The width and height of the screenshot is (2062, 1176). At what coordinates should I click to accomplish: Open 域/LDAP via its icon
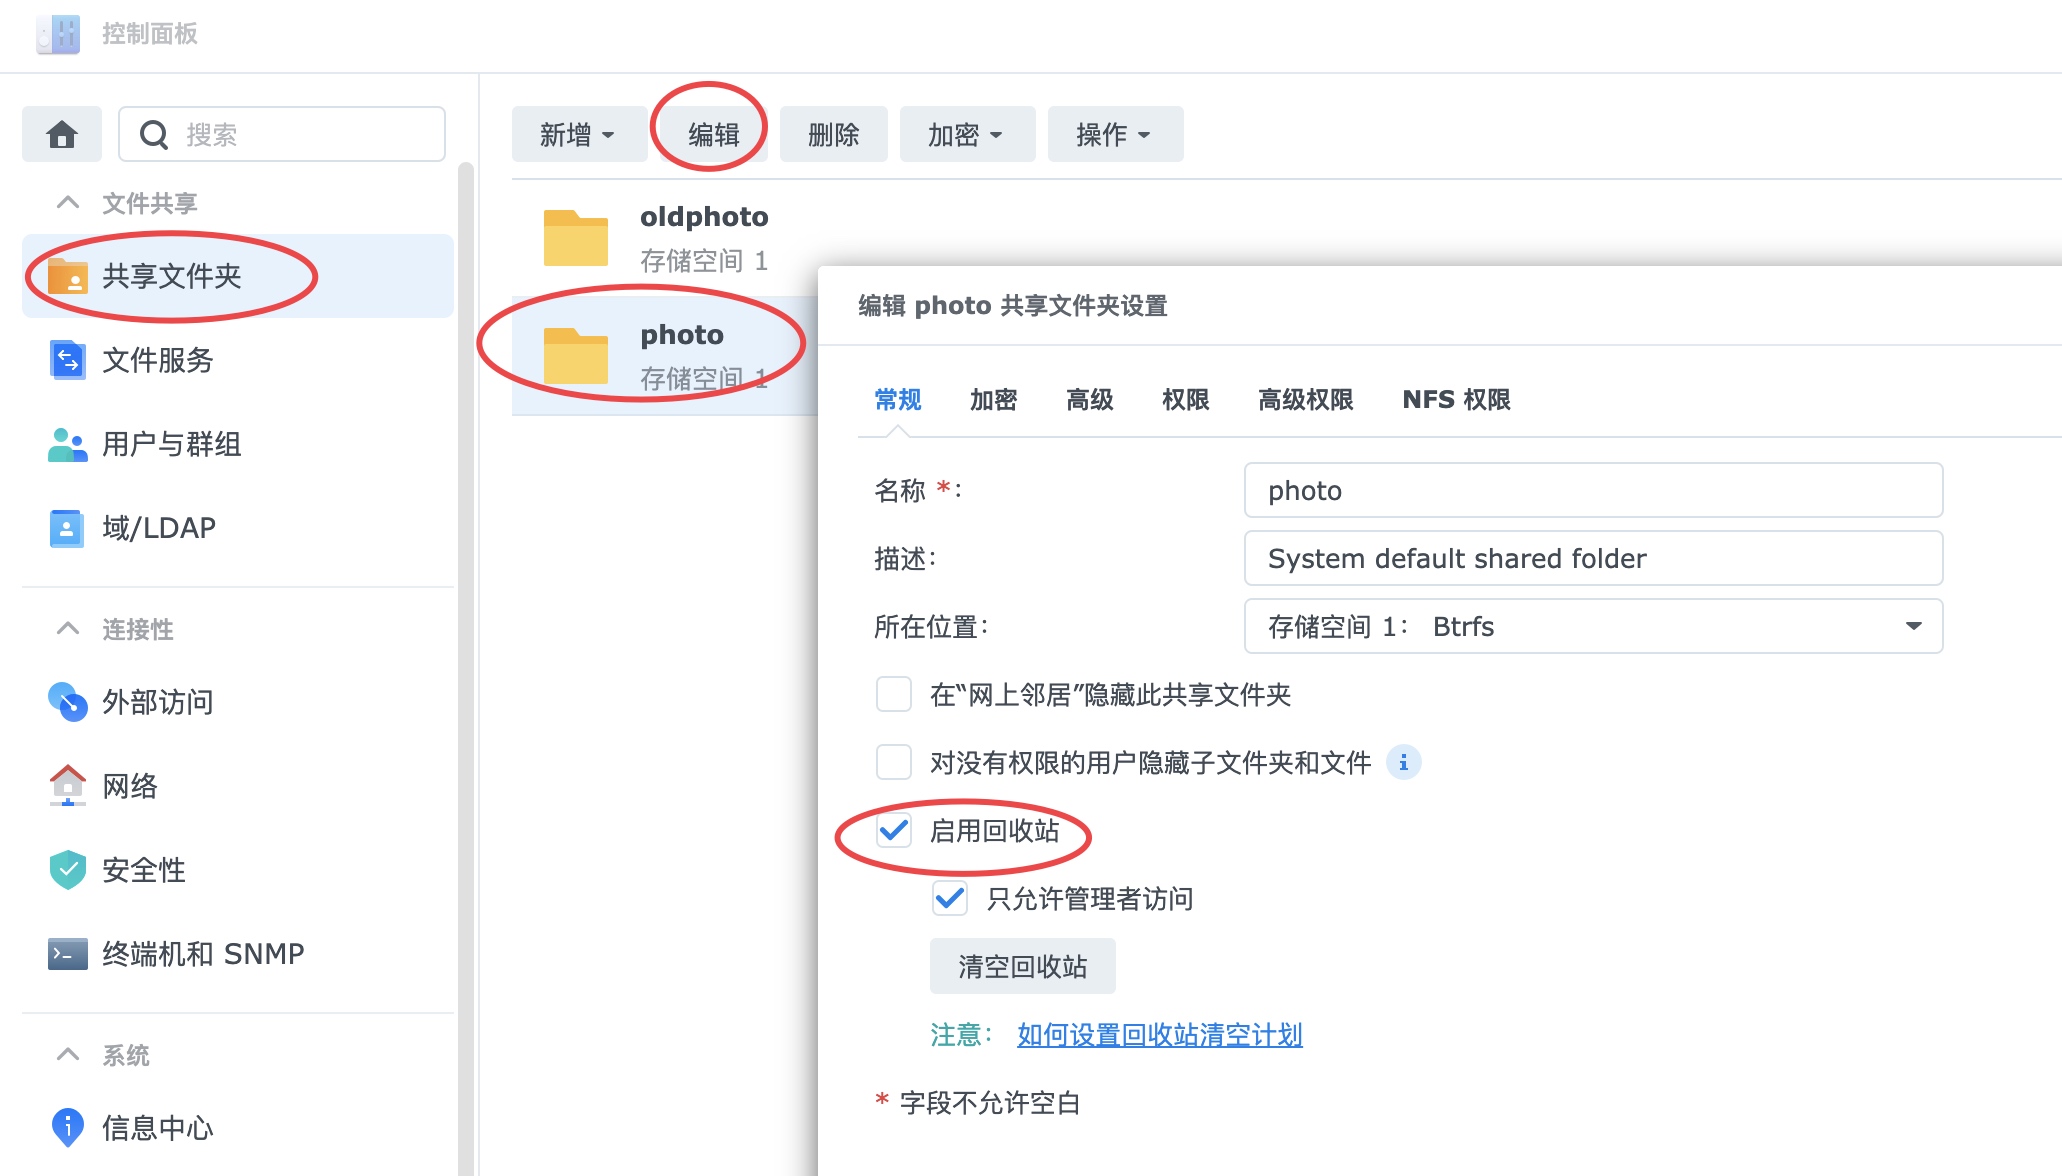point(68,528)
